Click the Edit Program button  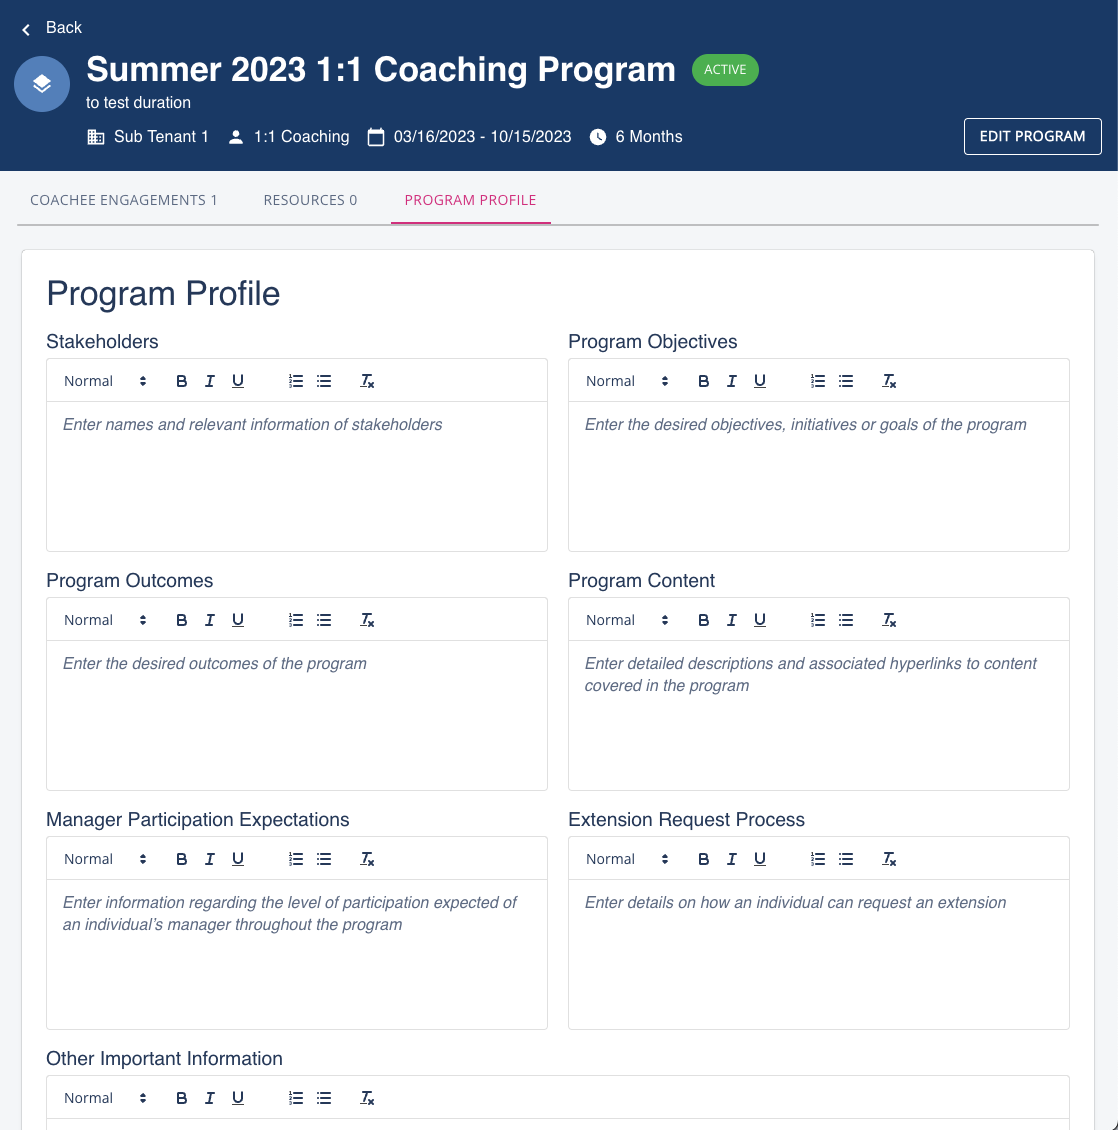[1032, 137]
